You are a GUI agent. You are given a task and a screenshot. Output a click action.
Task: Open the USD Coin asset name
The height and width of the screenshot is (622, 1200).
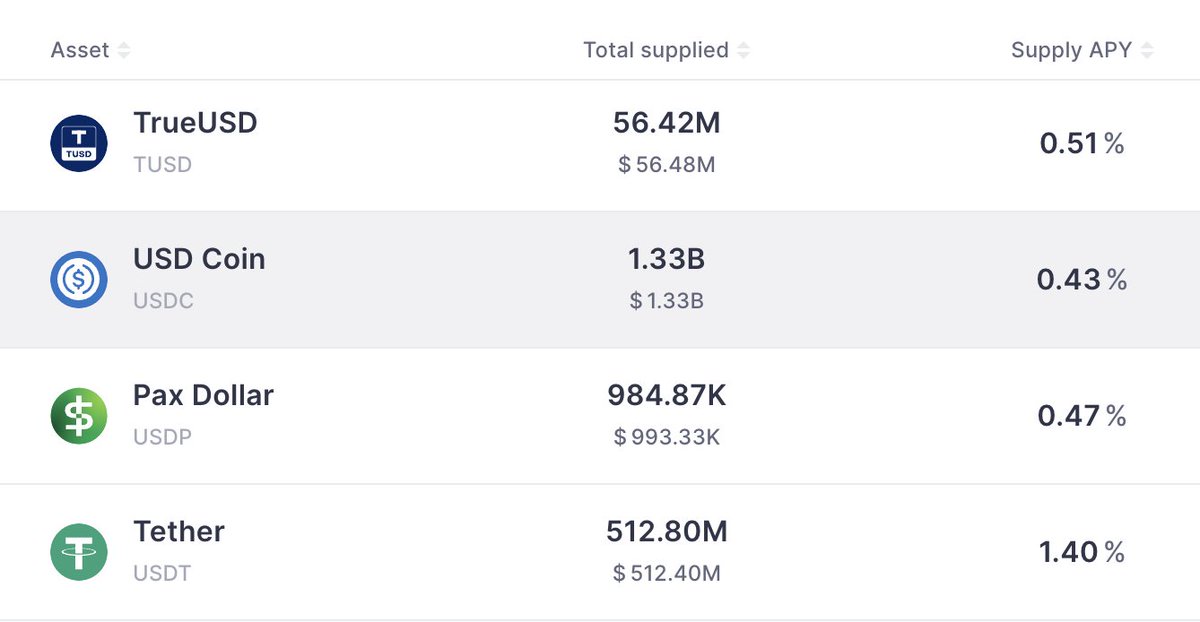click(x=199, y=259)
